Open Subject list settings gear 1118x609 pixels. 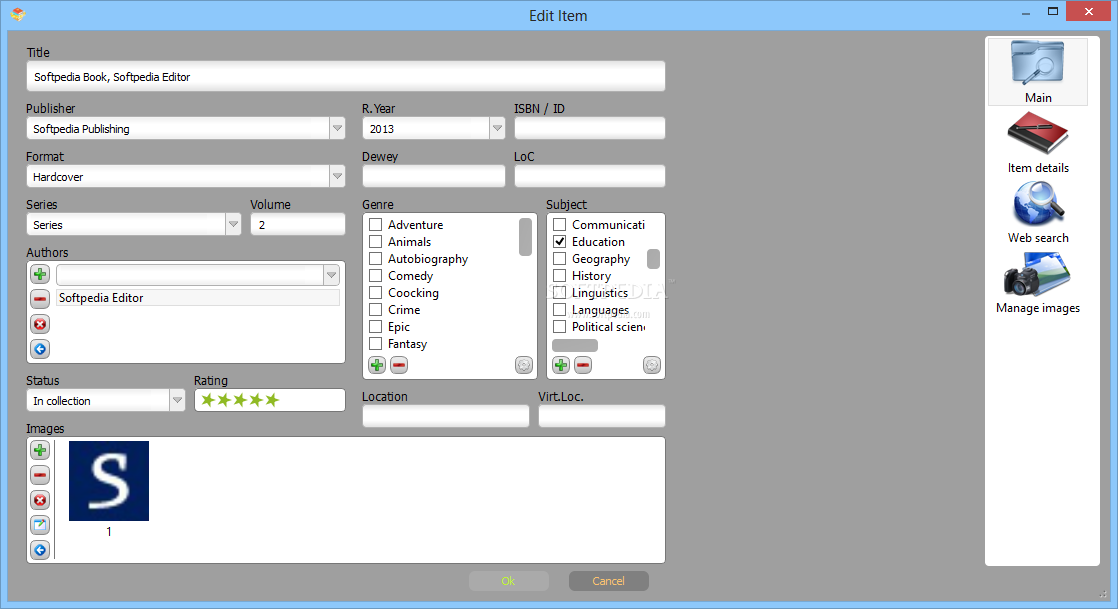click(x=652, y=365)
